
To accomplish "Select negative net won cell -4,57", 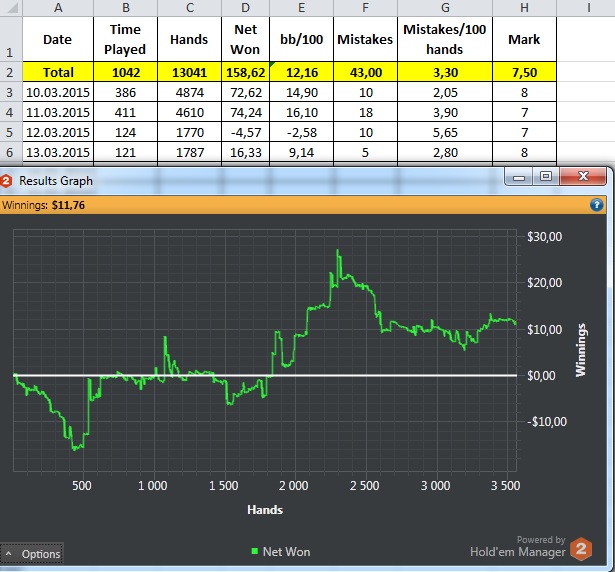I will coord(246,132).
